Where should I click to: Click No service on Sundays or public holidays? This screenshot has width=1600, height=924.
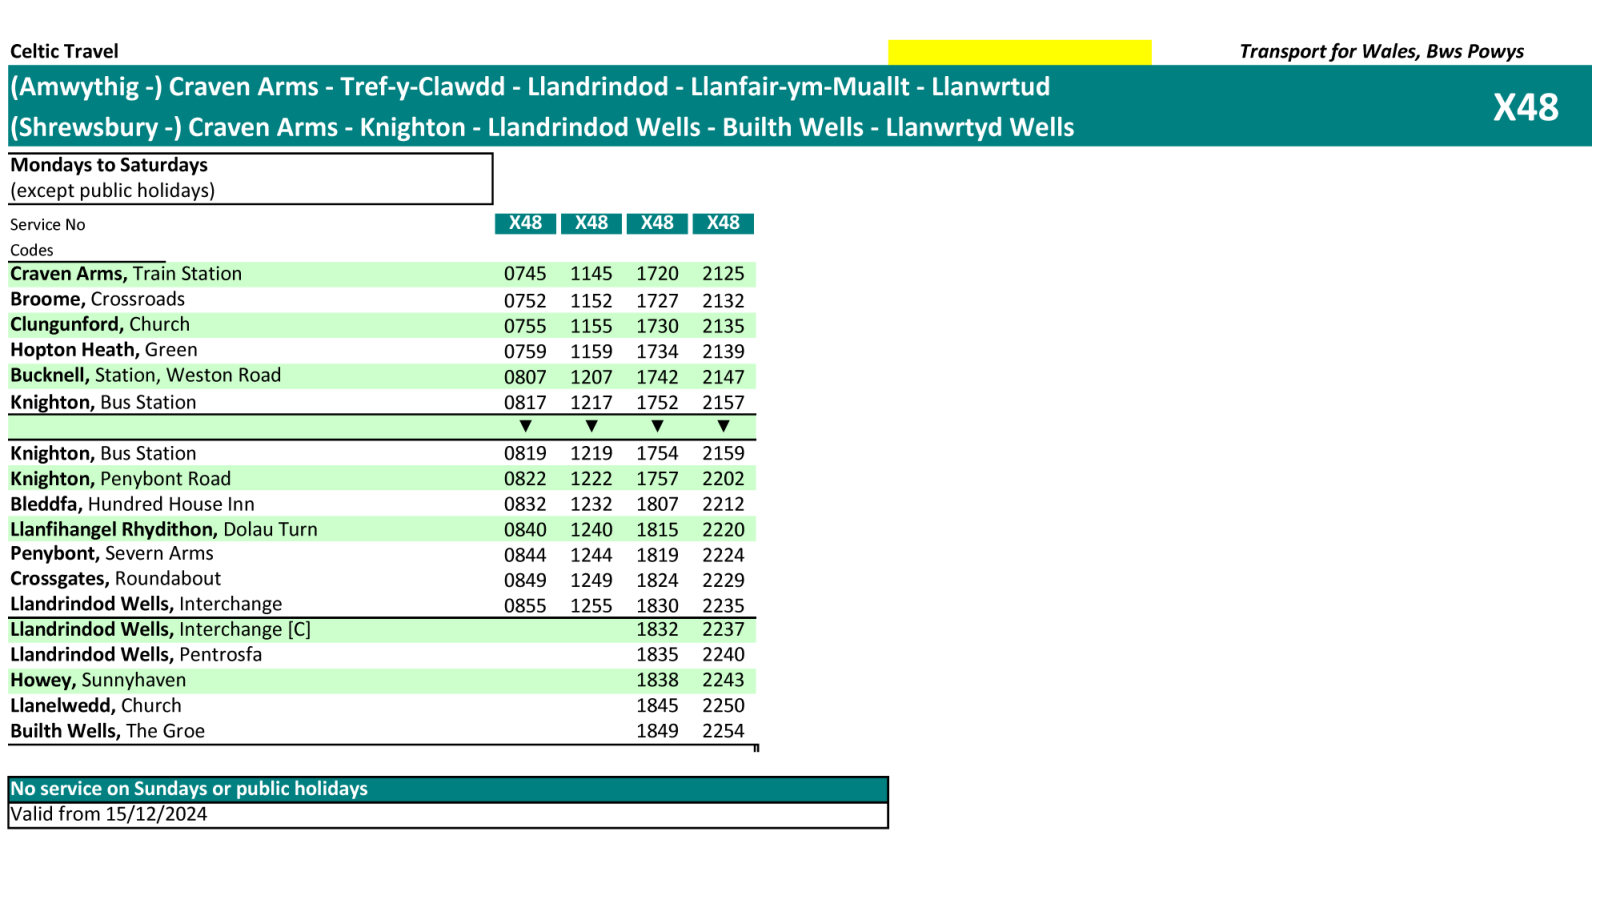189,789
